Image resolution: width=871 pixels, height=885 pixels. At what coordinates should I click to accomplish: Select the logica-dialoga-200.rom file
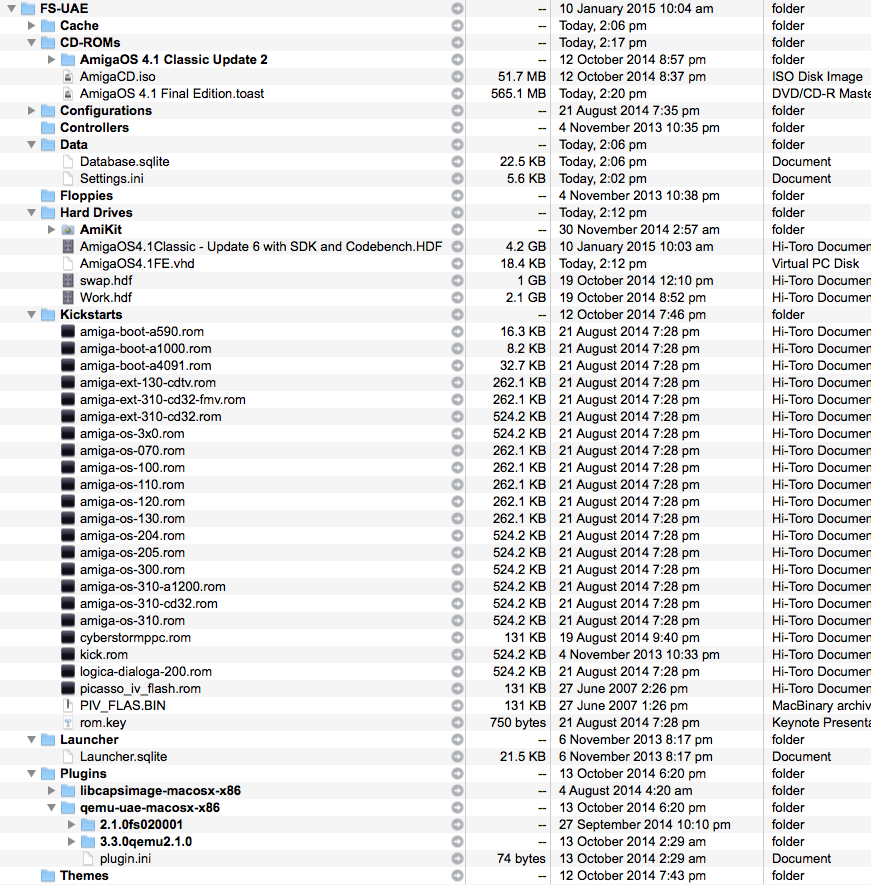coord(146,672)
